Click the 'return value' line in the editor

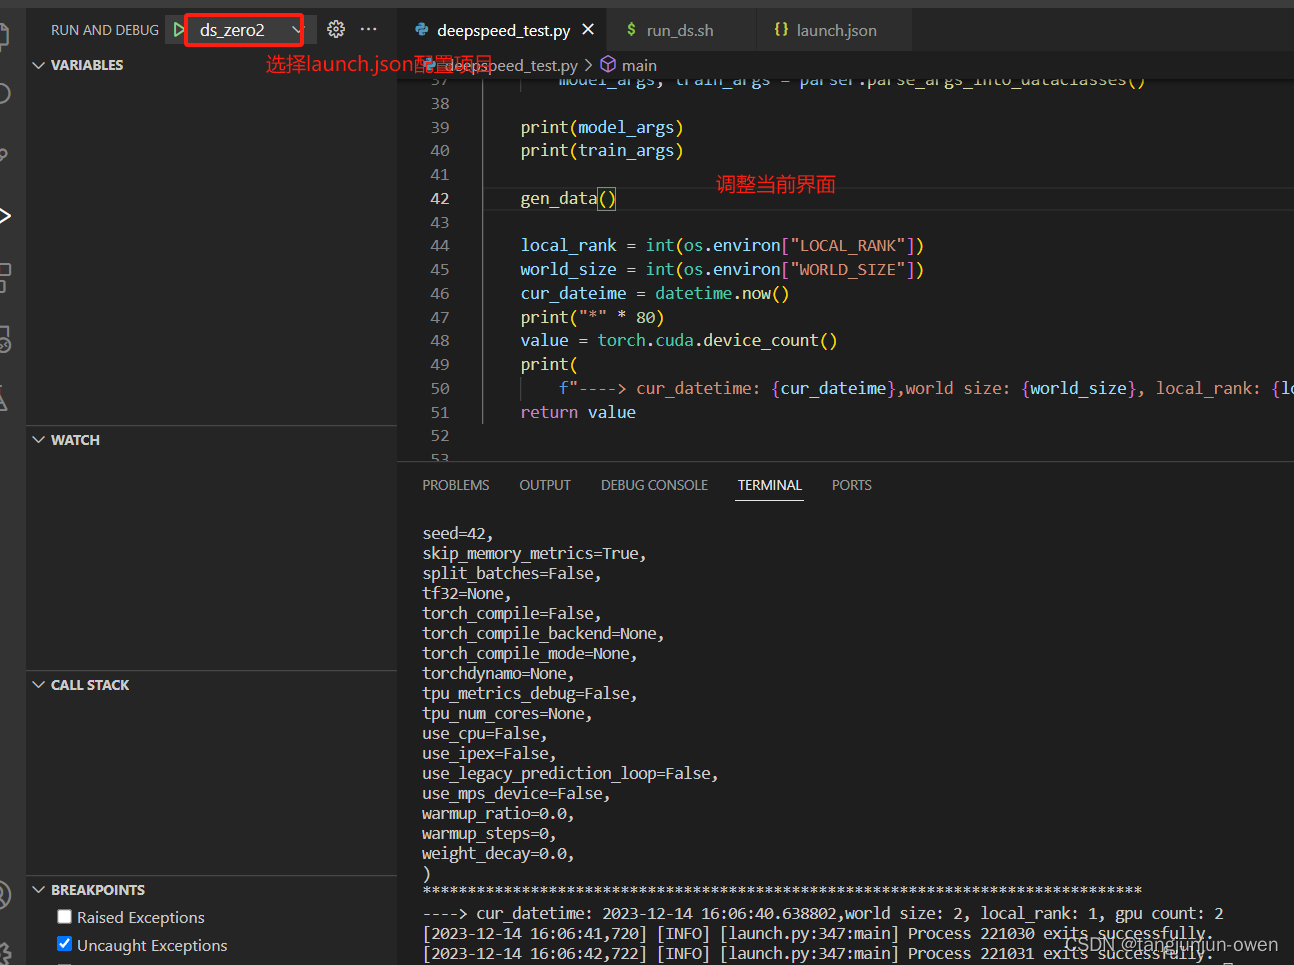coord(578,412)
